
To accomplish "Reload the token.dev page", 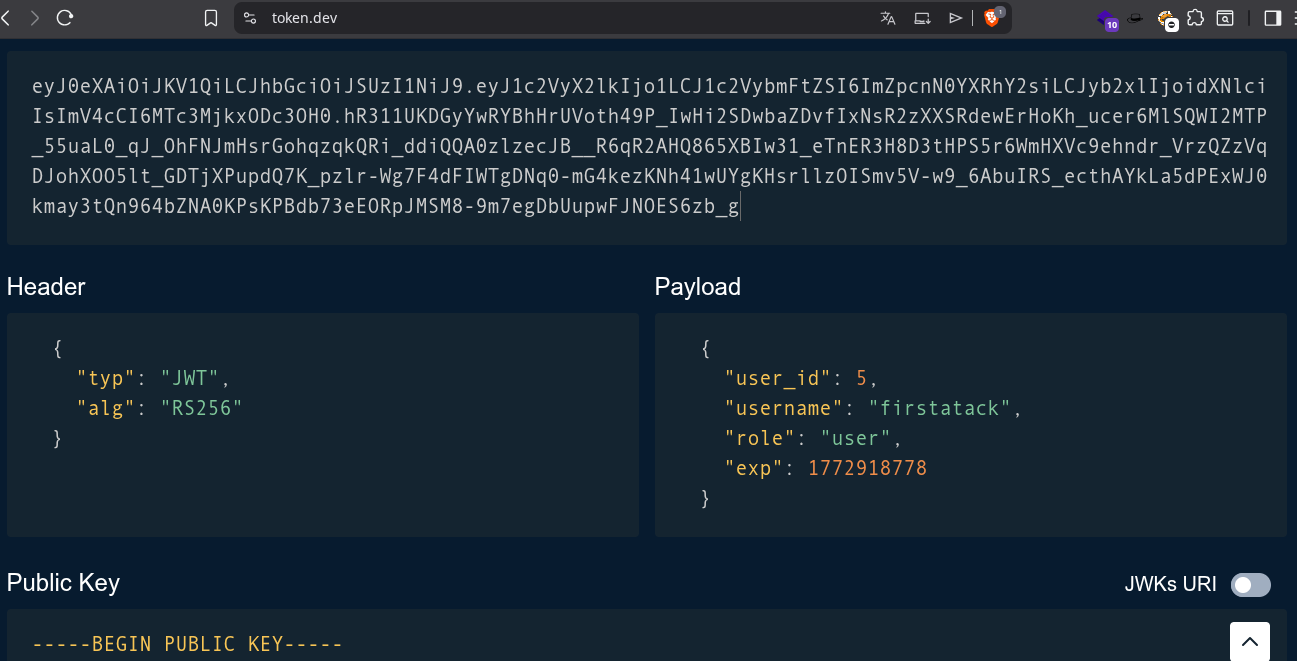I will tap(66, 17).
